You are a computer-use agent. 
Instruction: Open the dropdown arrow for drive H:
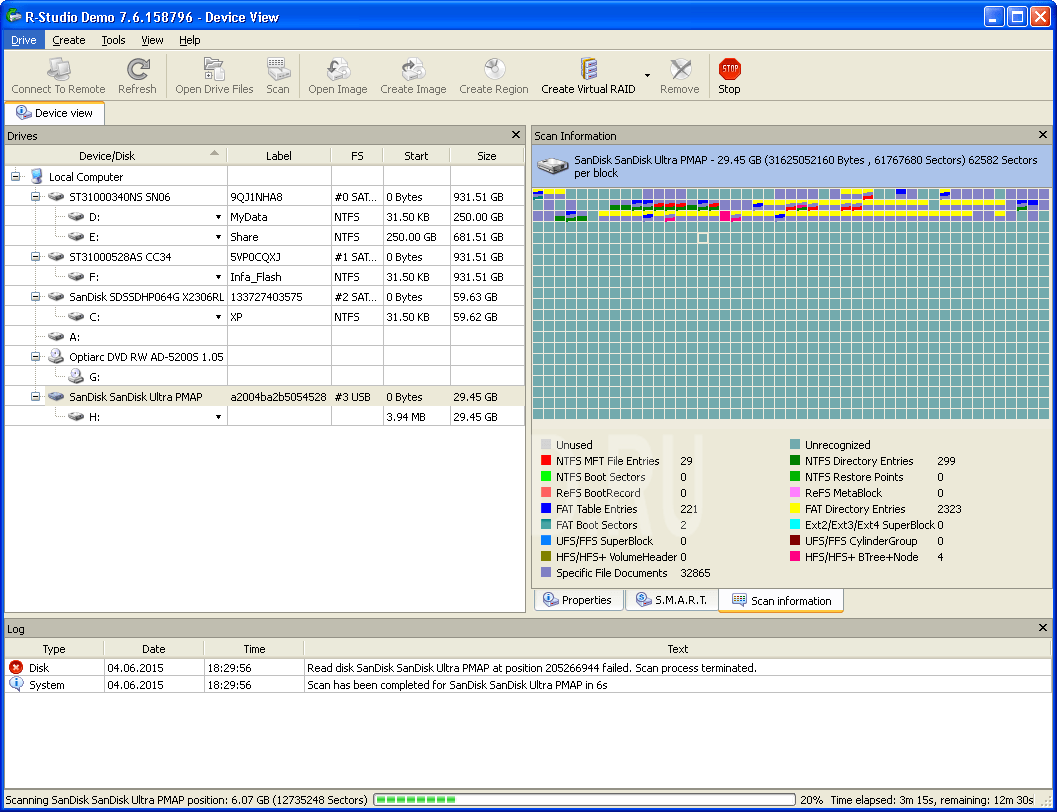218,417
